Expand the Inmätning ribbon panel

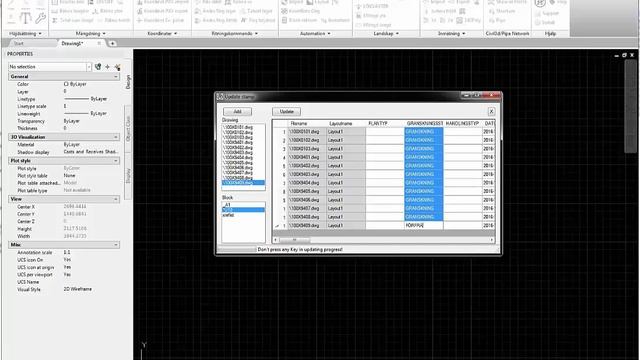pyautogui.click(x=451, y=33)
